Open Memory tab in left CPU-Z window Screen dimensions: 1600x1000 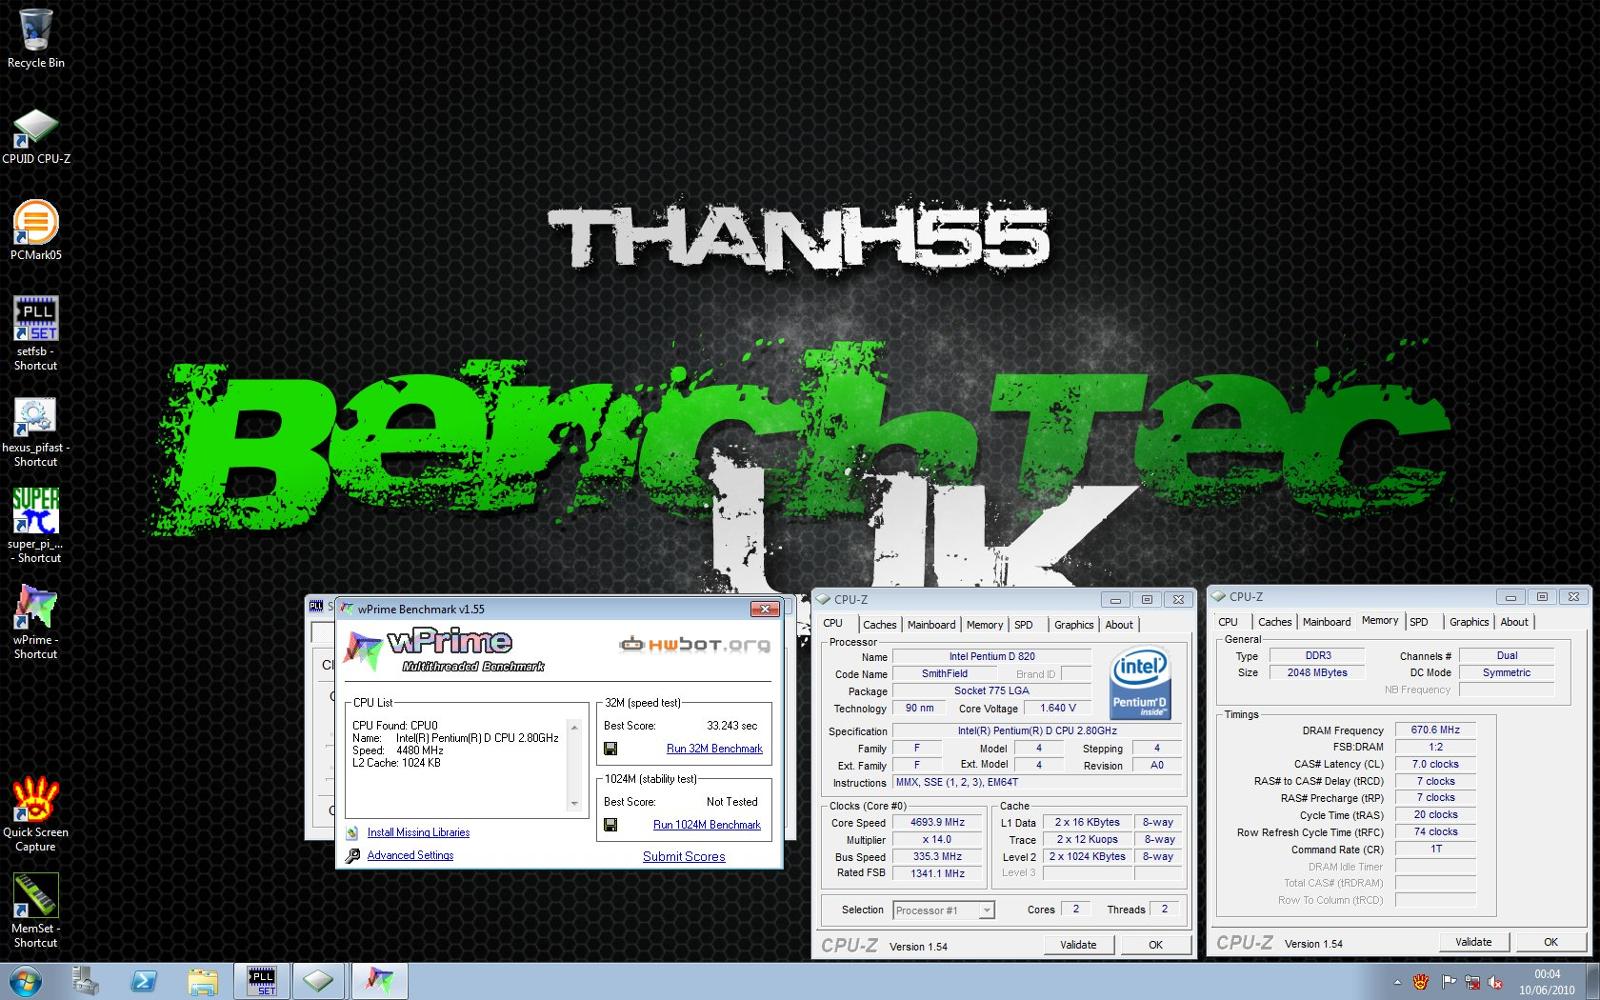point(984,625)
